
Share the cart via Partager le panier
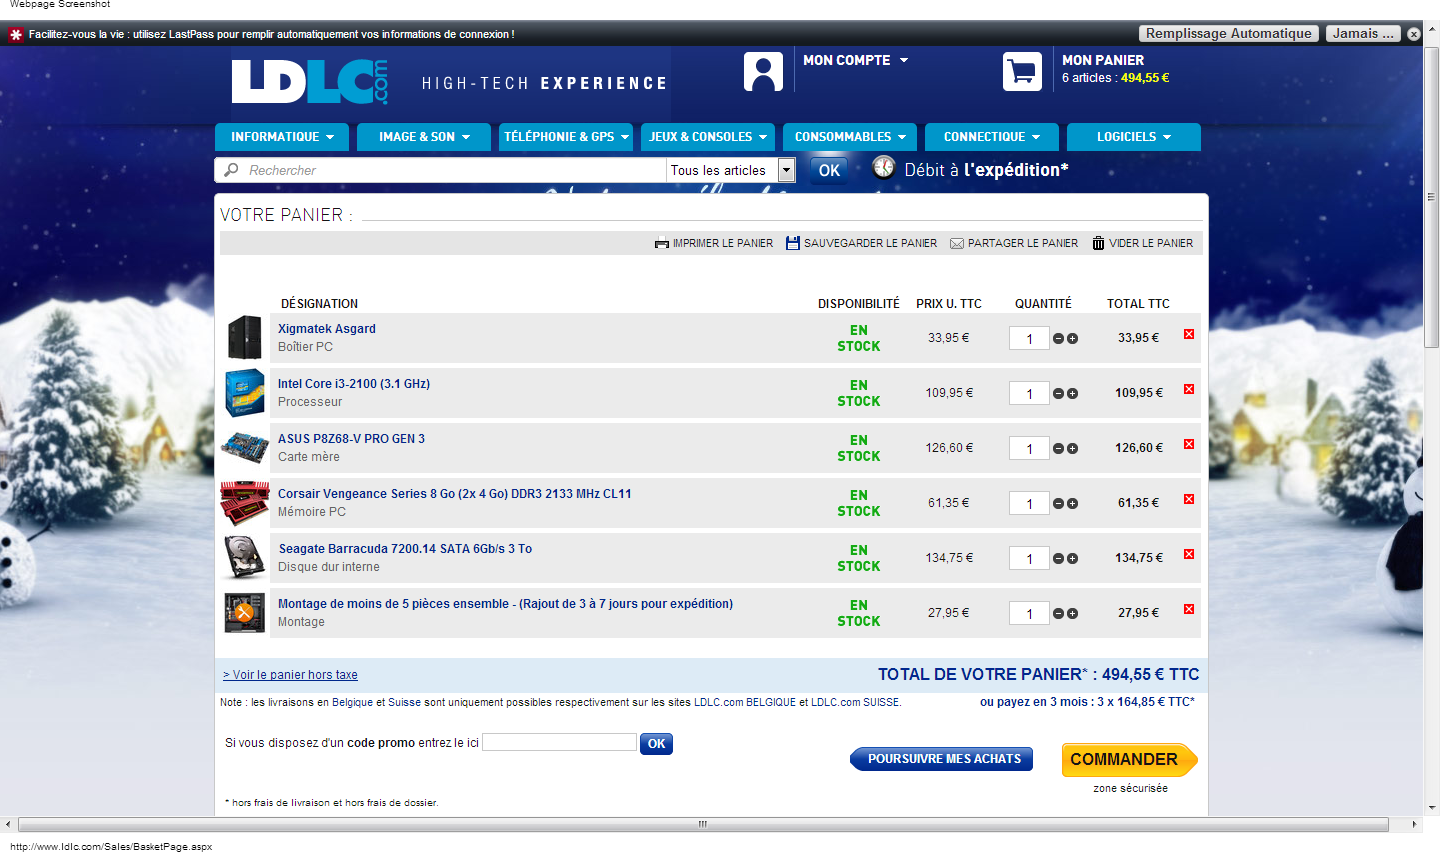[1014, 243]
